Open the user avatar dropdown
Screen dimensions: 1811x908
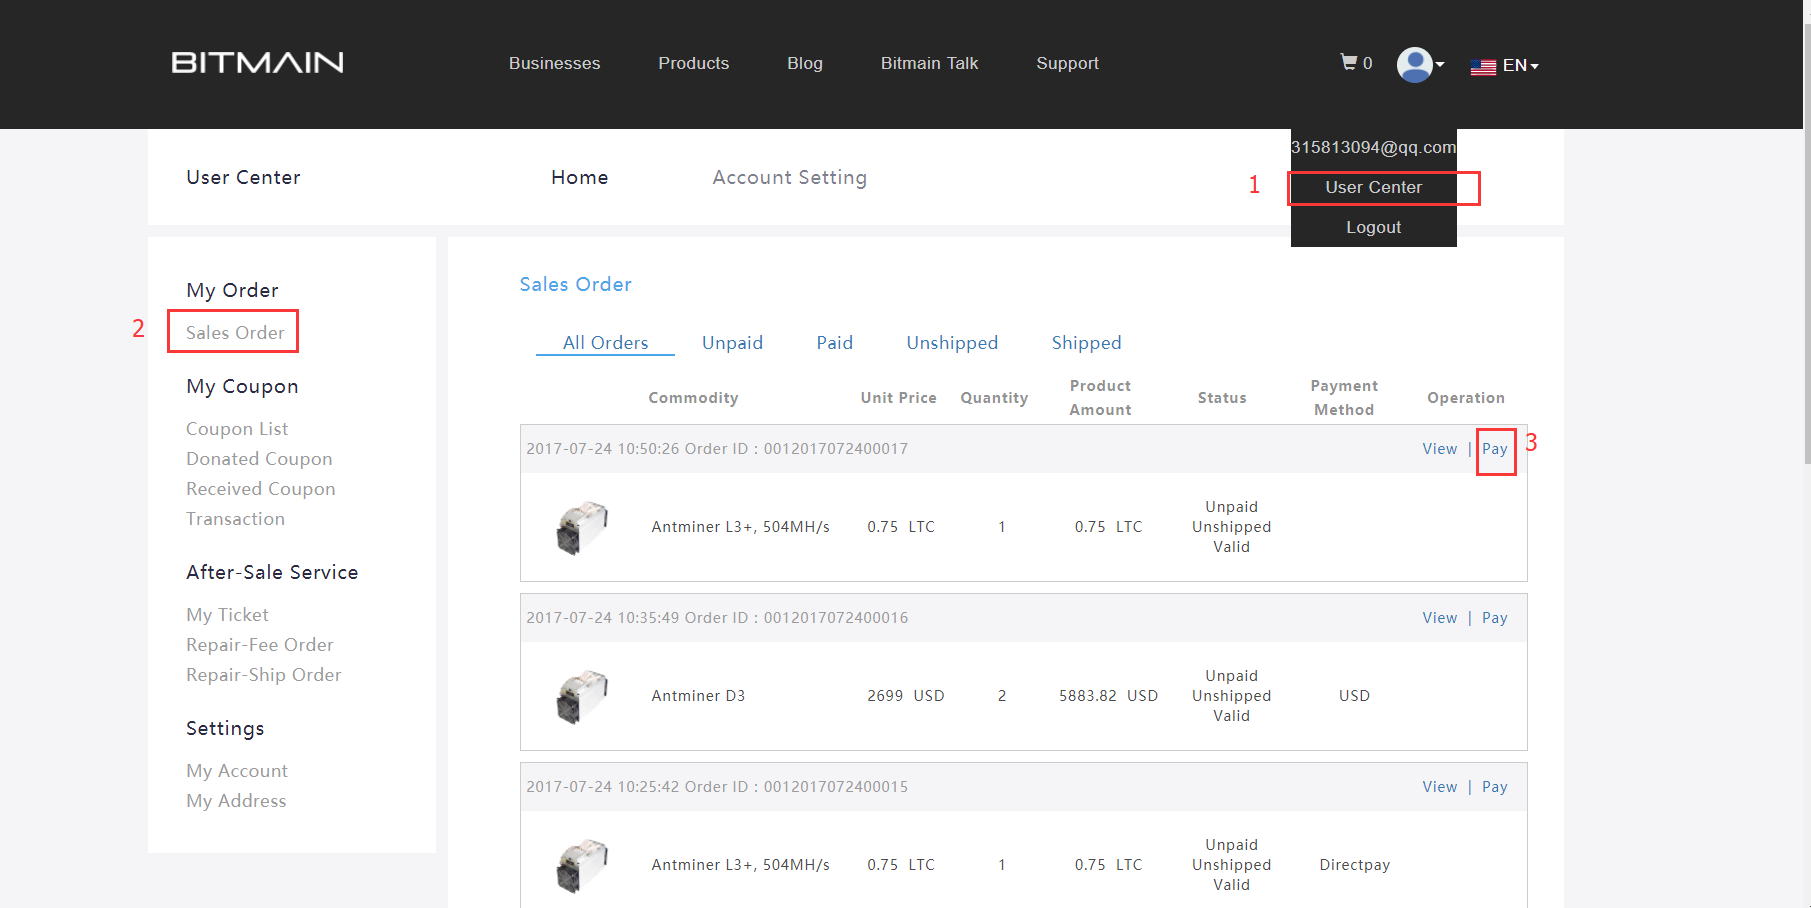tap(1420, 65)
